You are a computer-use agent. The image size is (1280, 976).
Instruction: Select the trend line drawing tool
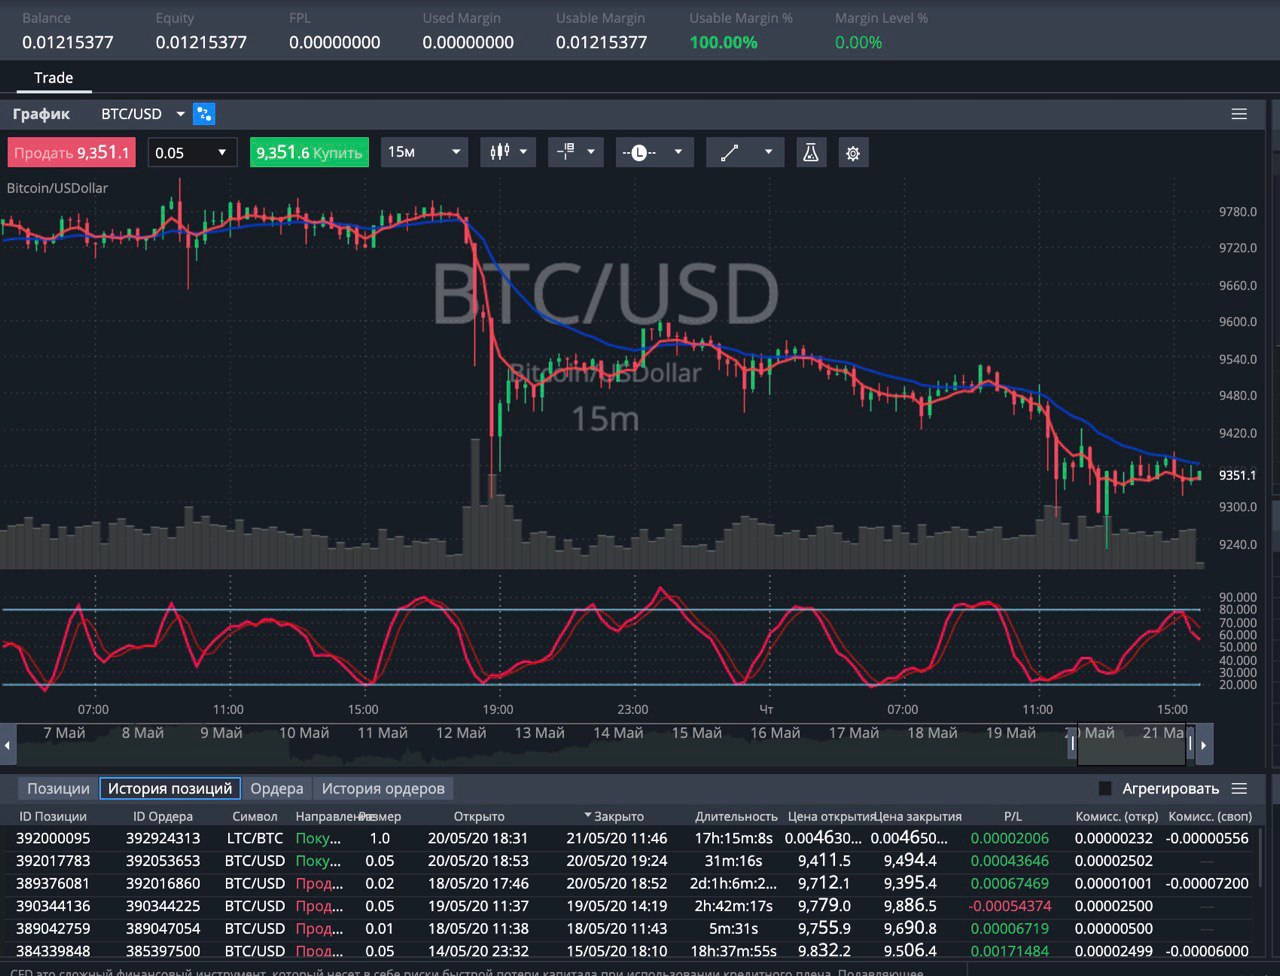coord(730,152)
